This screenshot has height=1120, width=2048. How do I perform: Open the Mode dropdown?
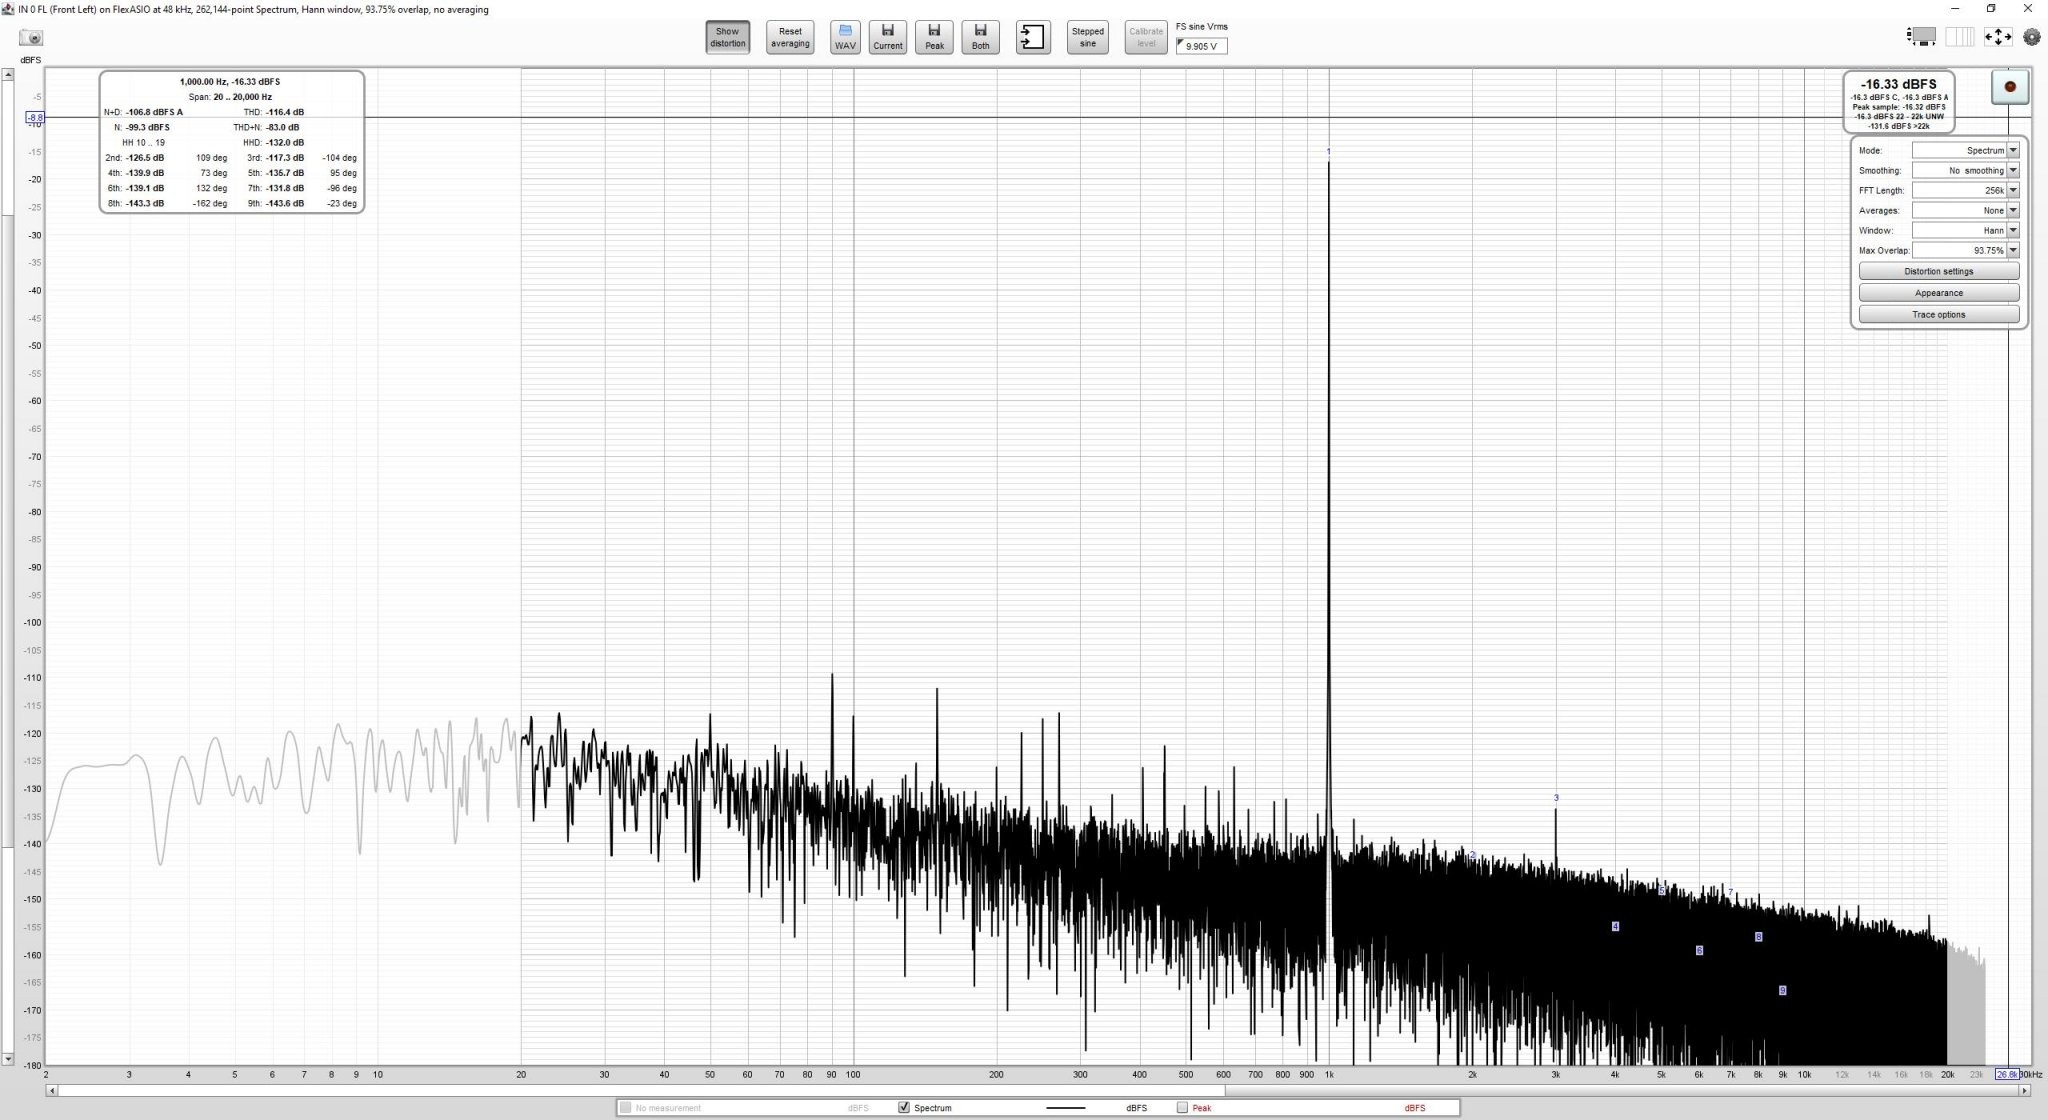(1966, 150)
